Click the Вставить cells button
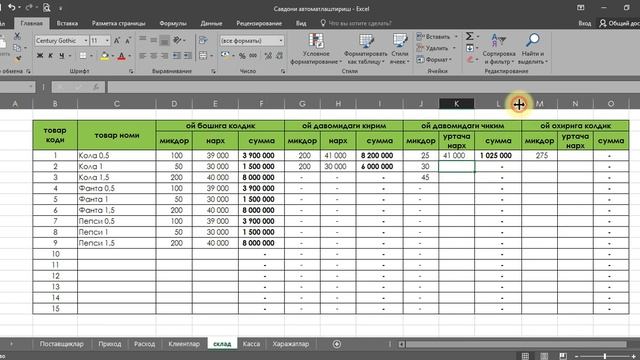This screenshot has height=360, width=640. [437, 36]
